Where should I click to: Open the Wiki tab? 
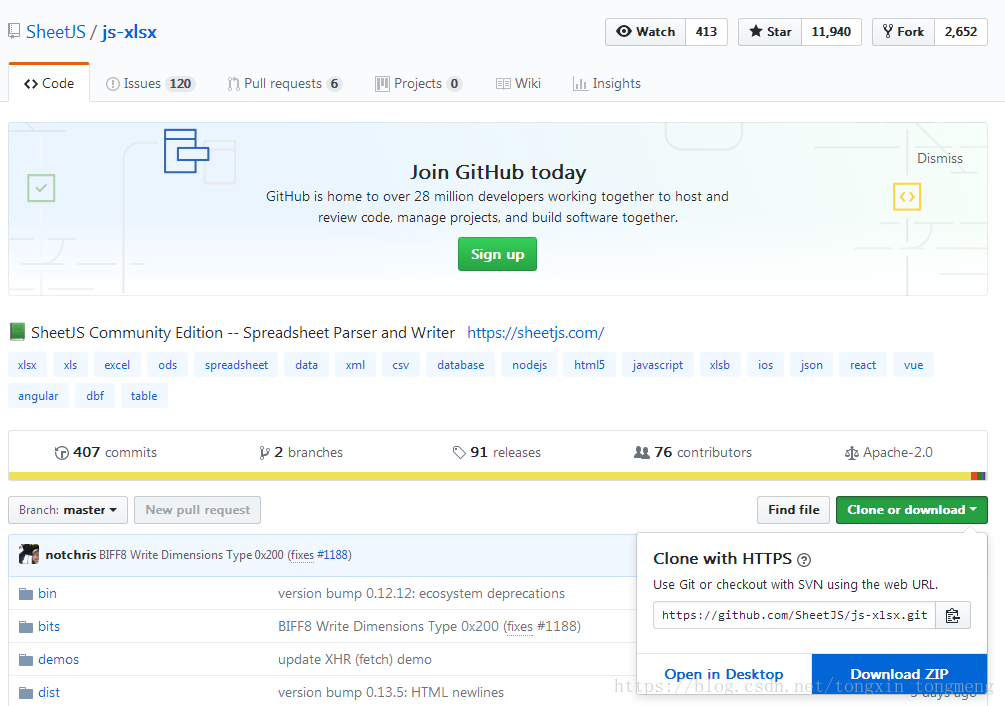519,84
